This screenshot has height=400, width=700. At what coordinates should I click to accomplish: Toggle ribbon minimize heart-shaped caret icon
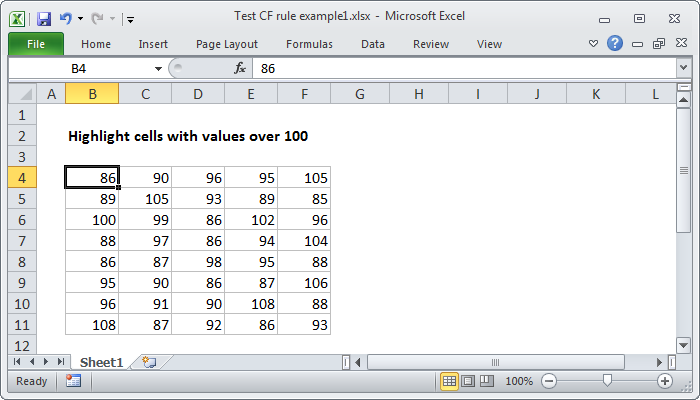(x=593, y=44)
